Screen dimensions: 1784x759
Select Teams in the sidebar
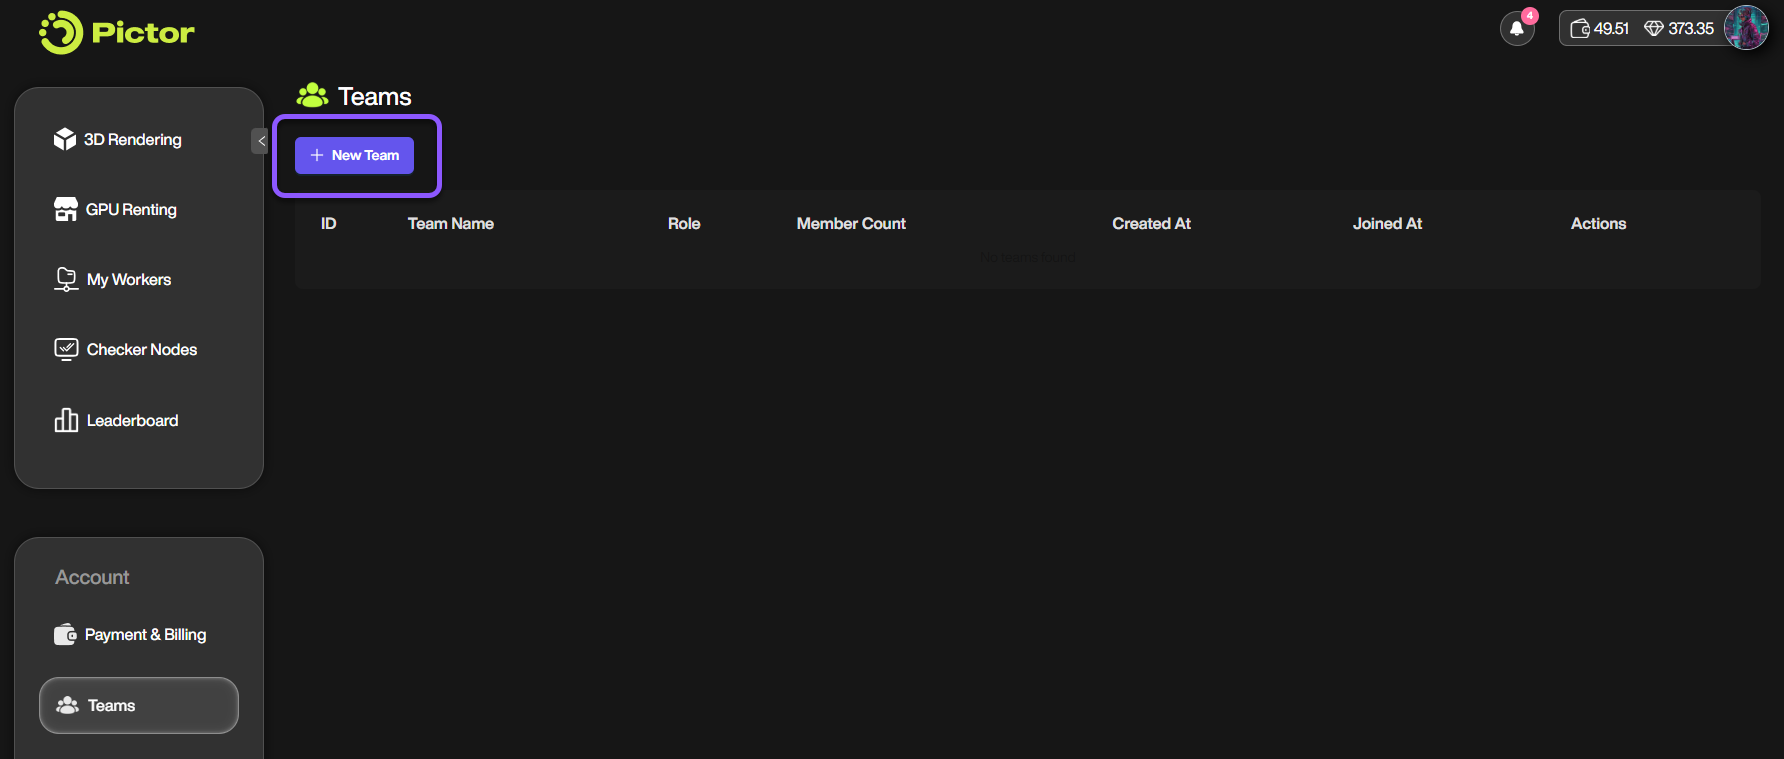click(138, 705)
